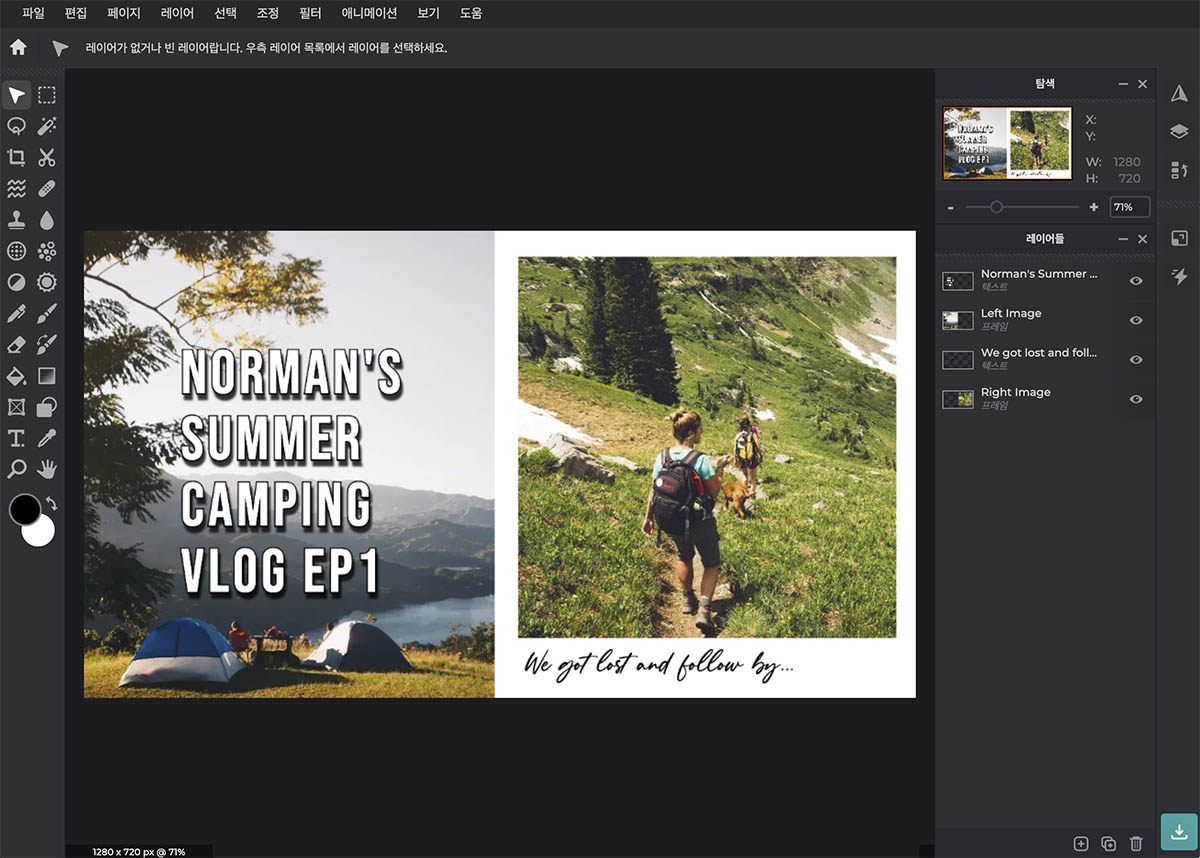
Task: Select the Zoom magnifier tool
Action: click(x=16, y=468)
